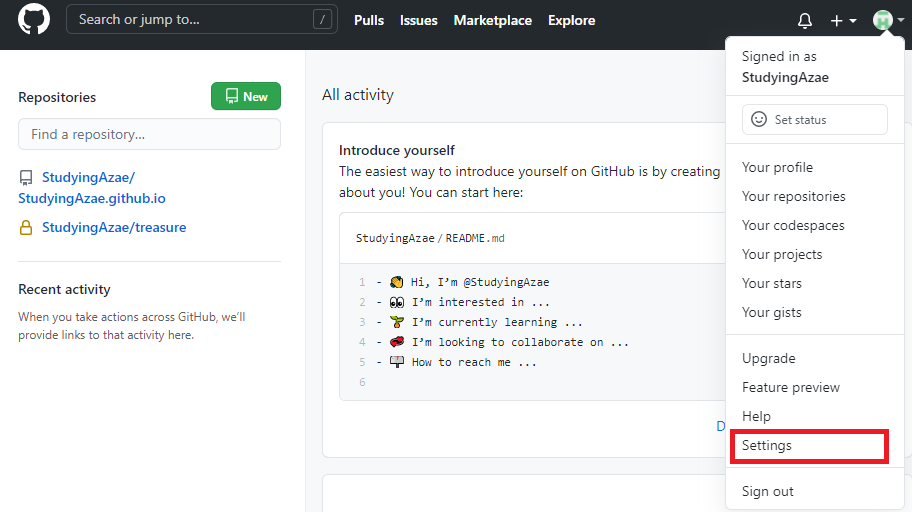Open StudyingAzae/treasure repository link

(114, 227)
